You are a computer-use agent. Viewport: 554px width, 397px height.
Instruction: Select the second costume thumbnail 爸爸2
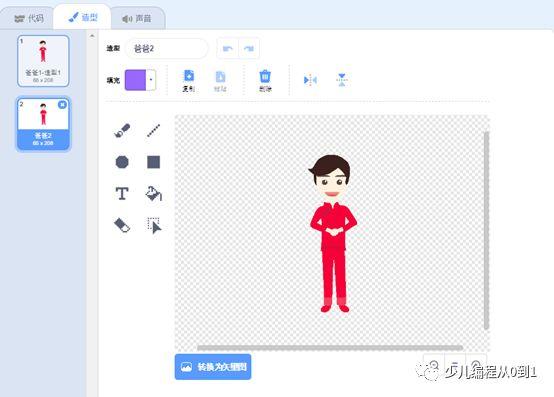43,124
